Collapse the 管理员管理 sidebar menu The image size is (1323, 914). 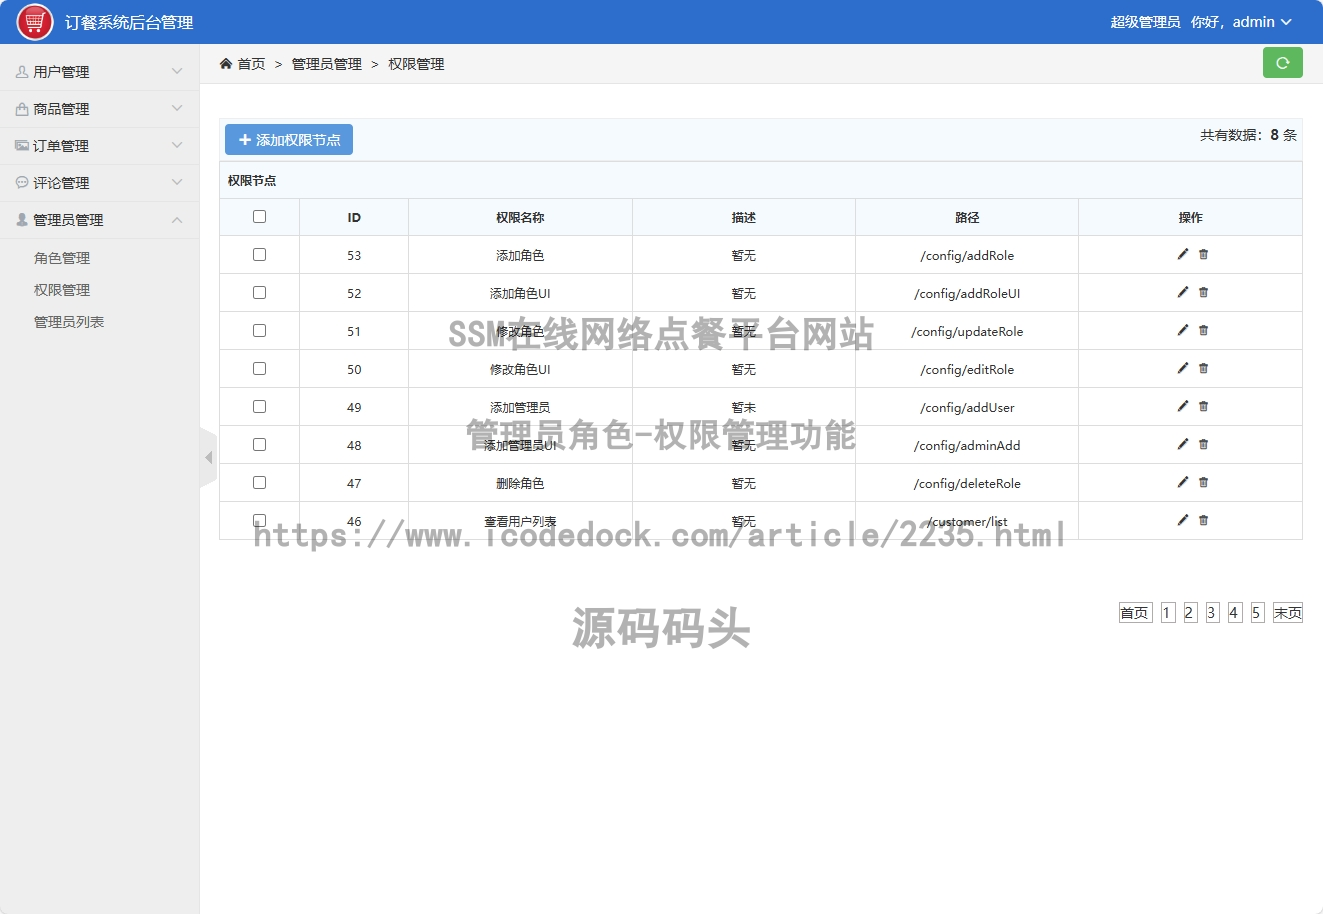point(99,220)
